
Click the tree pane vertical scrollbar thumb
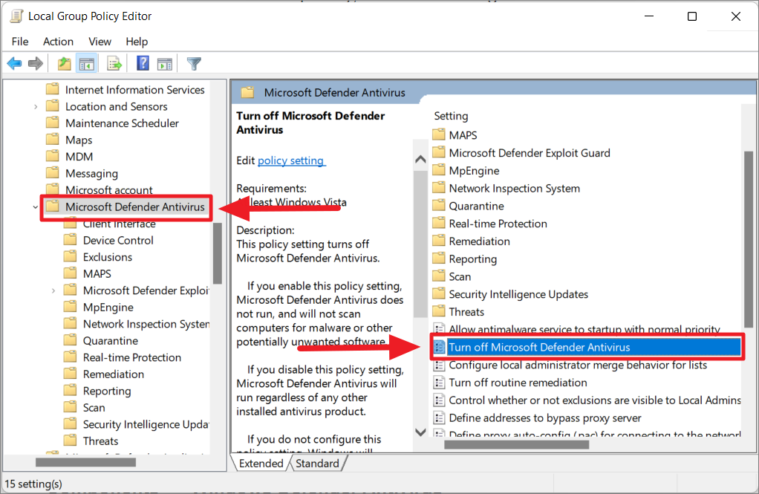click(217, 253)
